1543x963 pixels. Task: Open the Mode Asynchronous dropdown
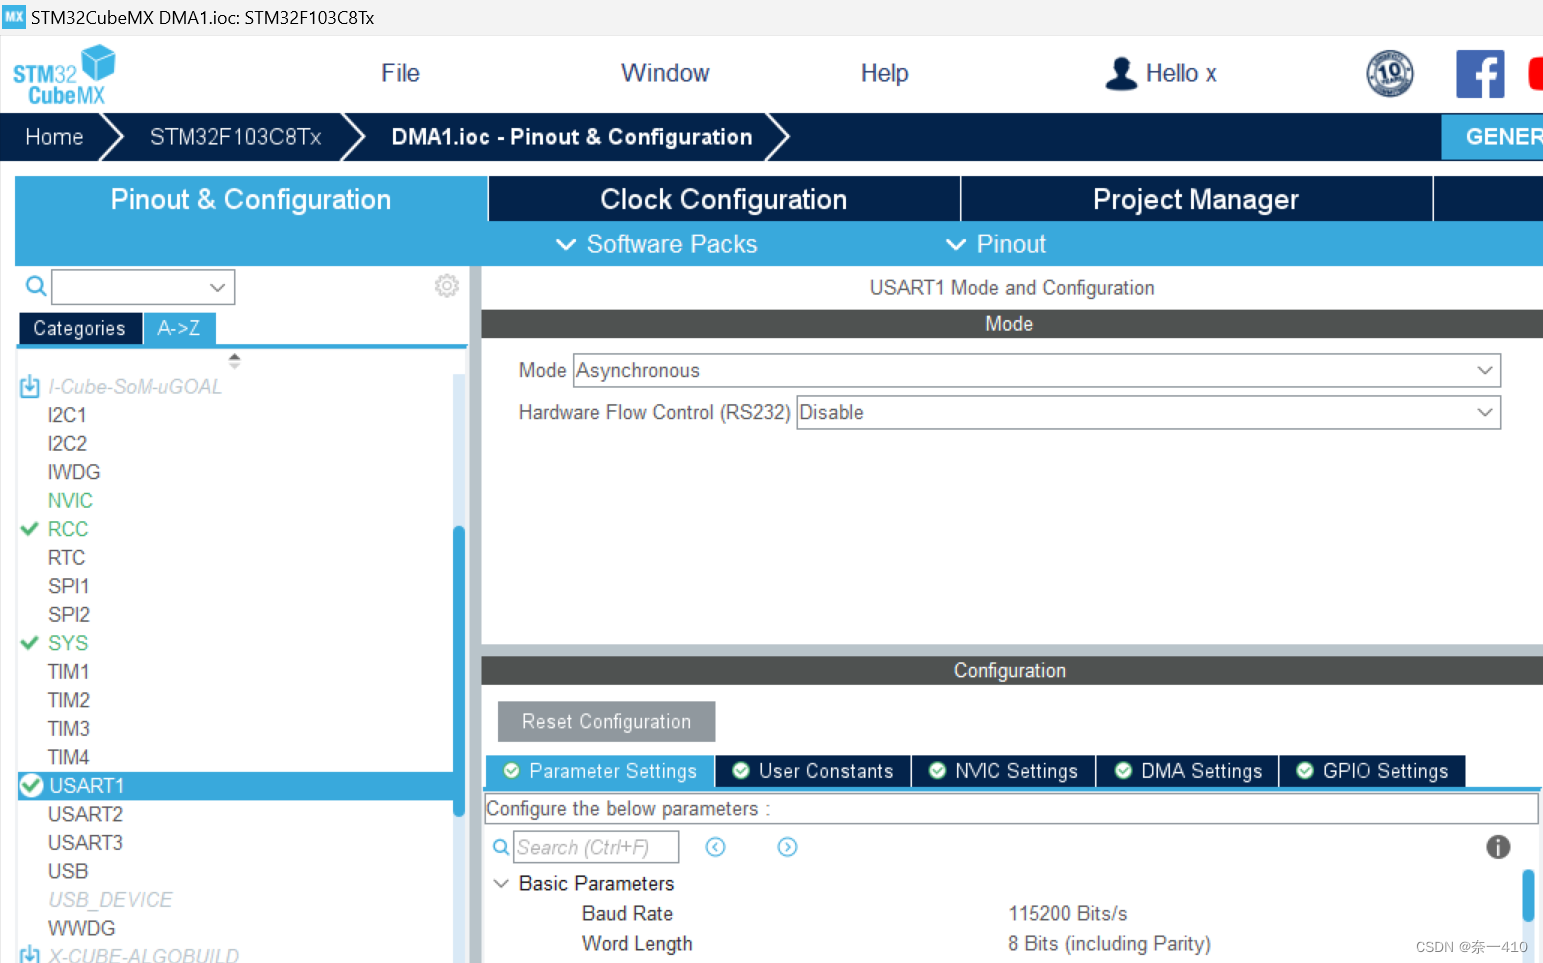pos(1036,370)
